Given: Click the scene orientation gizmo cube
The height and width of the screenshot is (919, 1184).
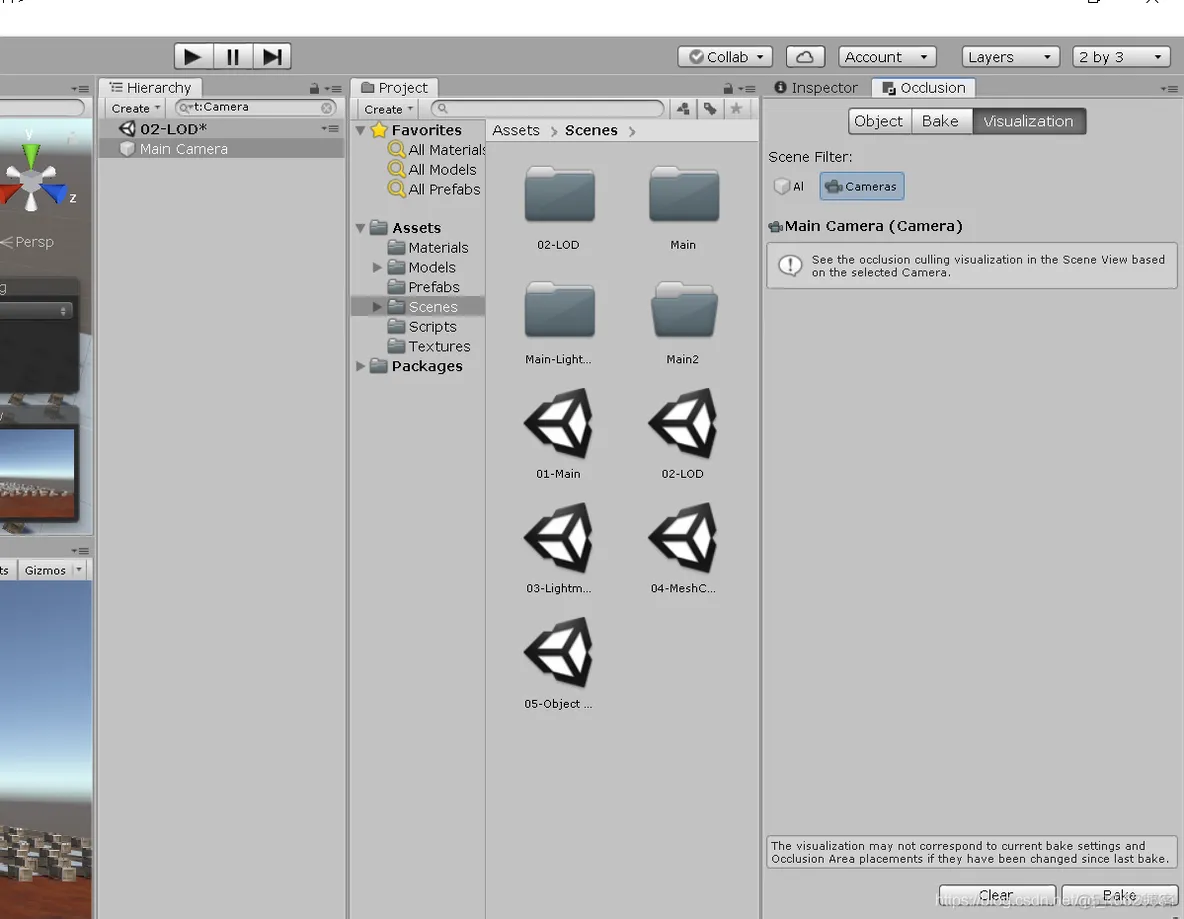Looking at the screenshot, I should click(x=31, y=181).
